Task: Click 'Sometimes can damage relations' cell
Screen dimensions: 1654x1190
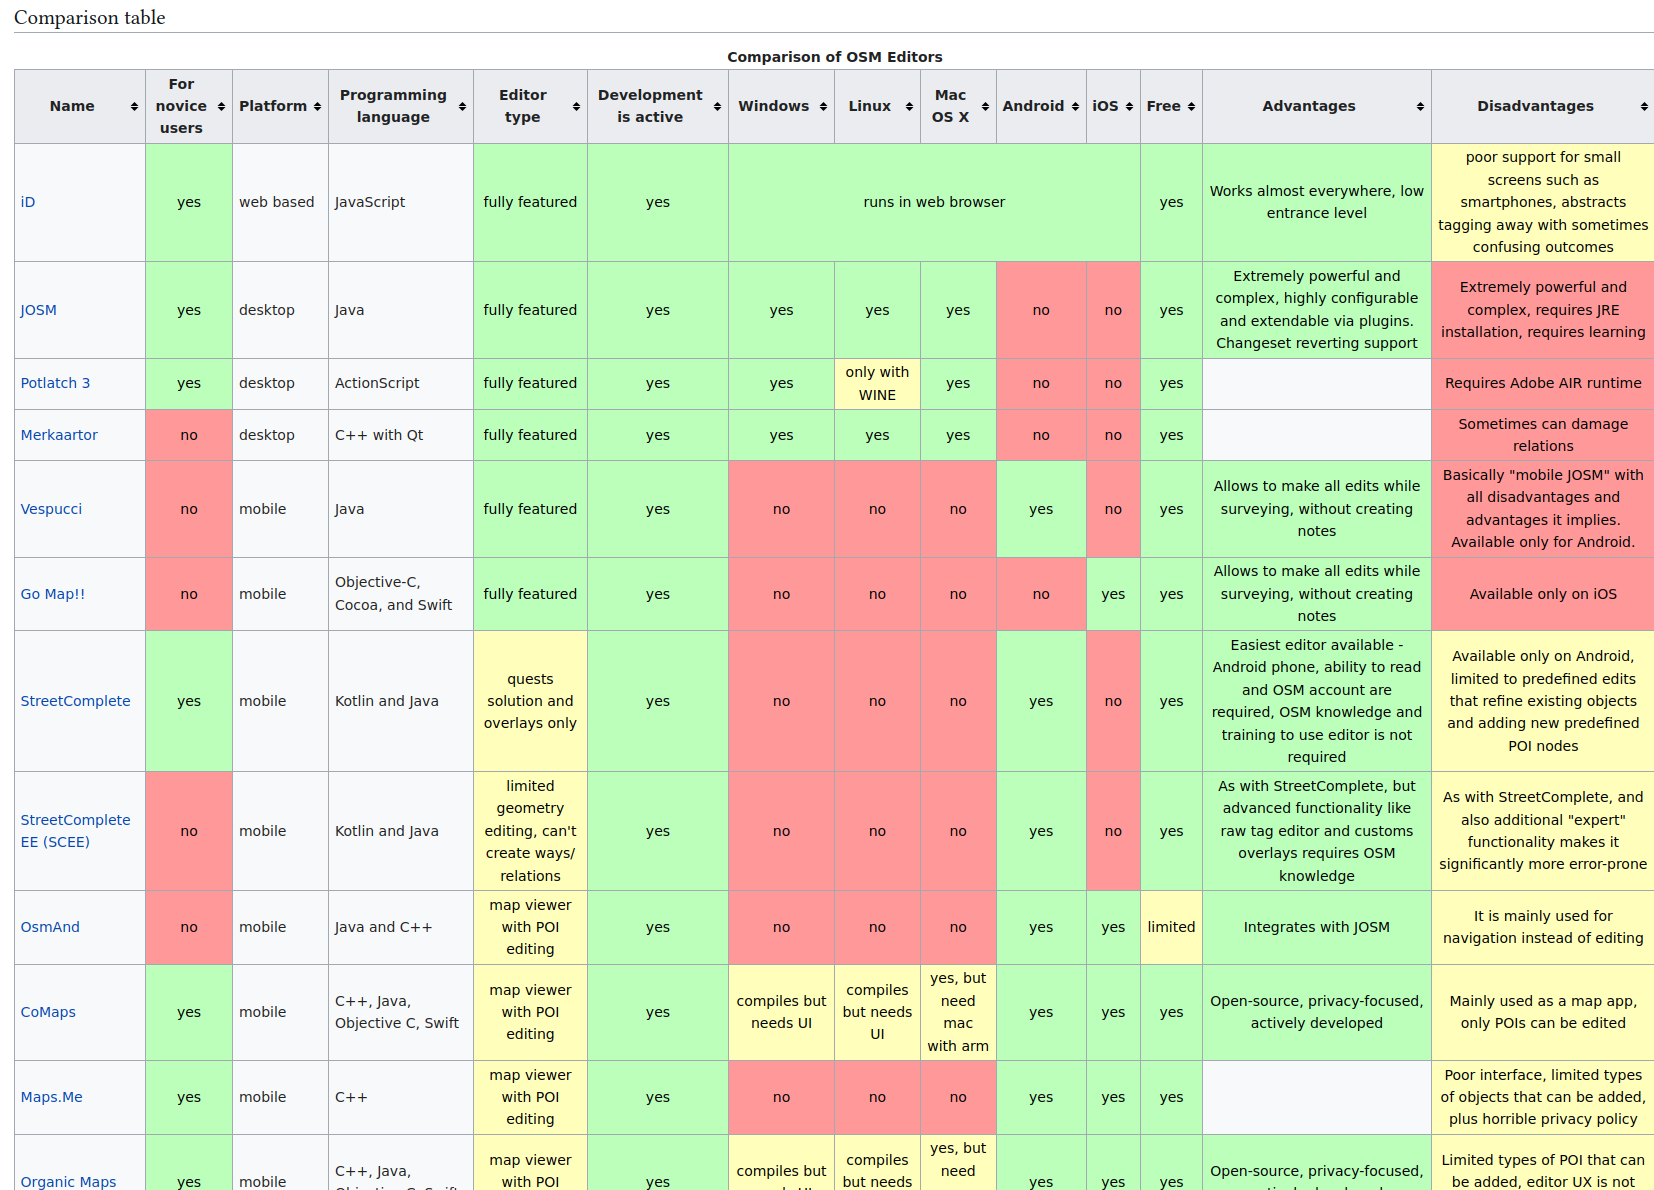Action: 1543,435
